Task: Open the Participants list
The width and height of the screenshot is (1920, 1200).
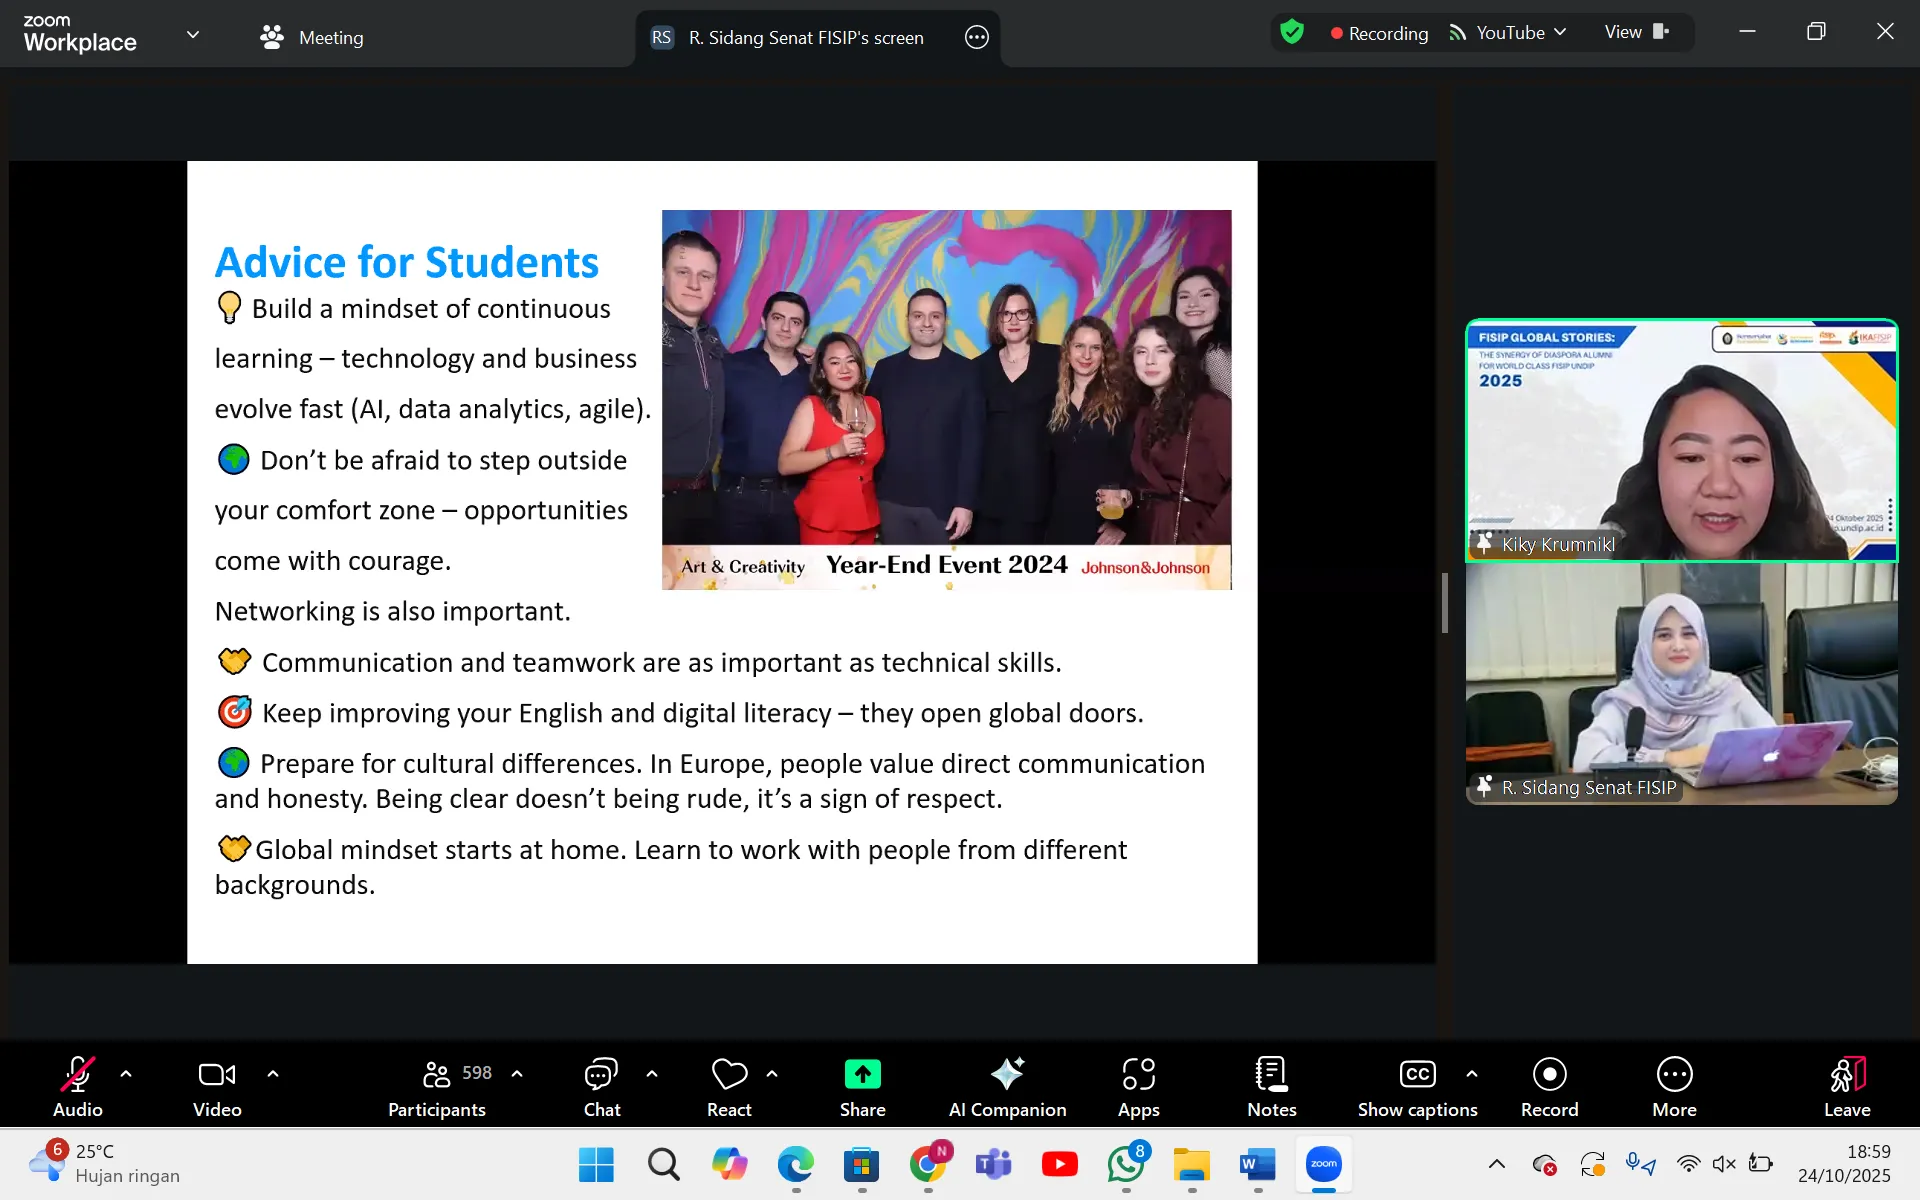Action: pos(437,1086)
